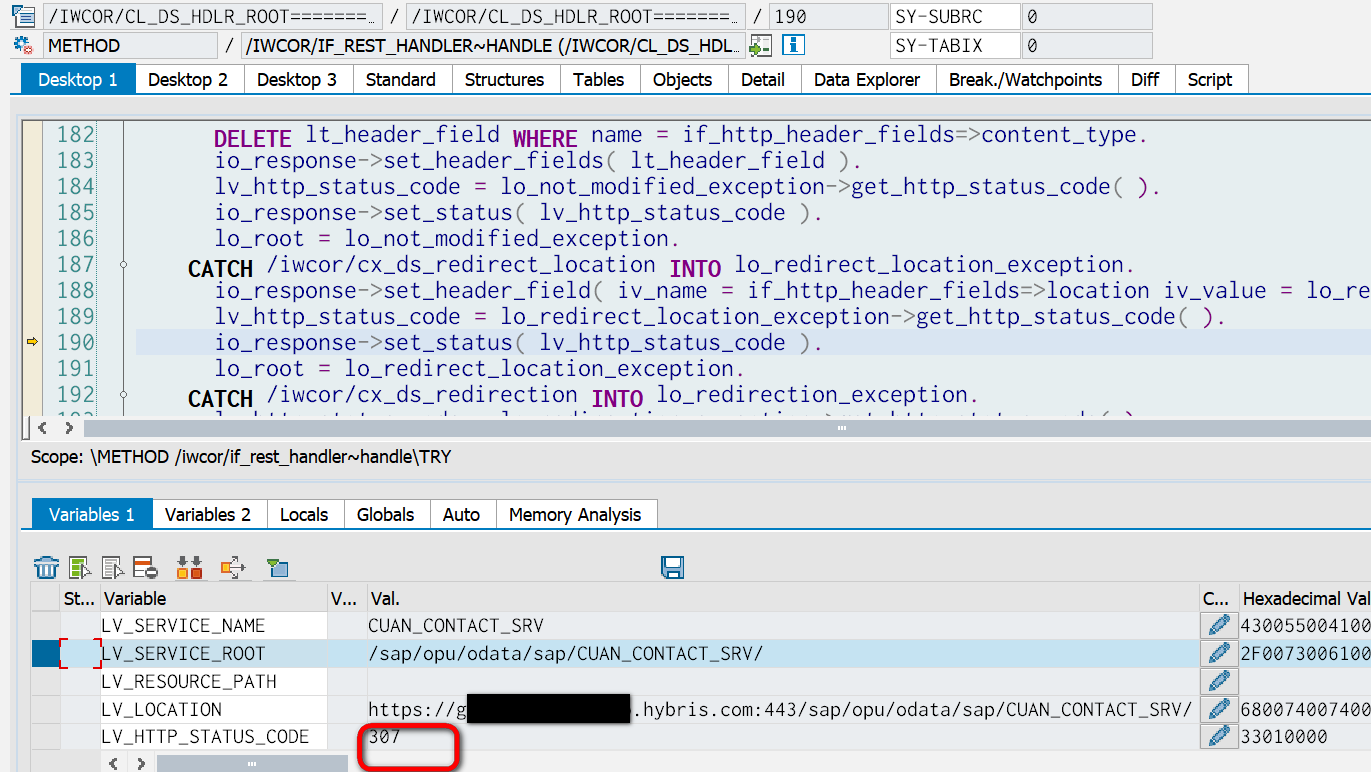Image resolution: width=1371 pixels, height=772 pixels.
Task: Click the pencil icon for LV_HTTP_STATUS_CODE
Action: (x=1218, y=737)
